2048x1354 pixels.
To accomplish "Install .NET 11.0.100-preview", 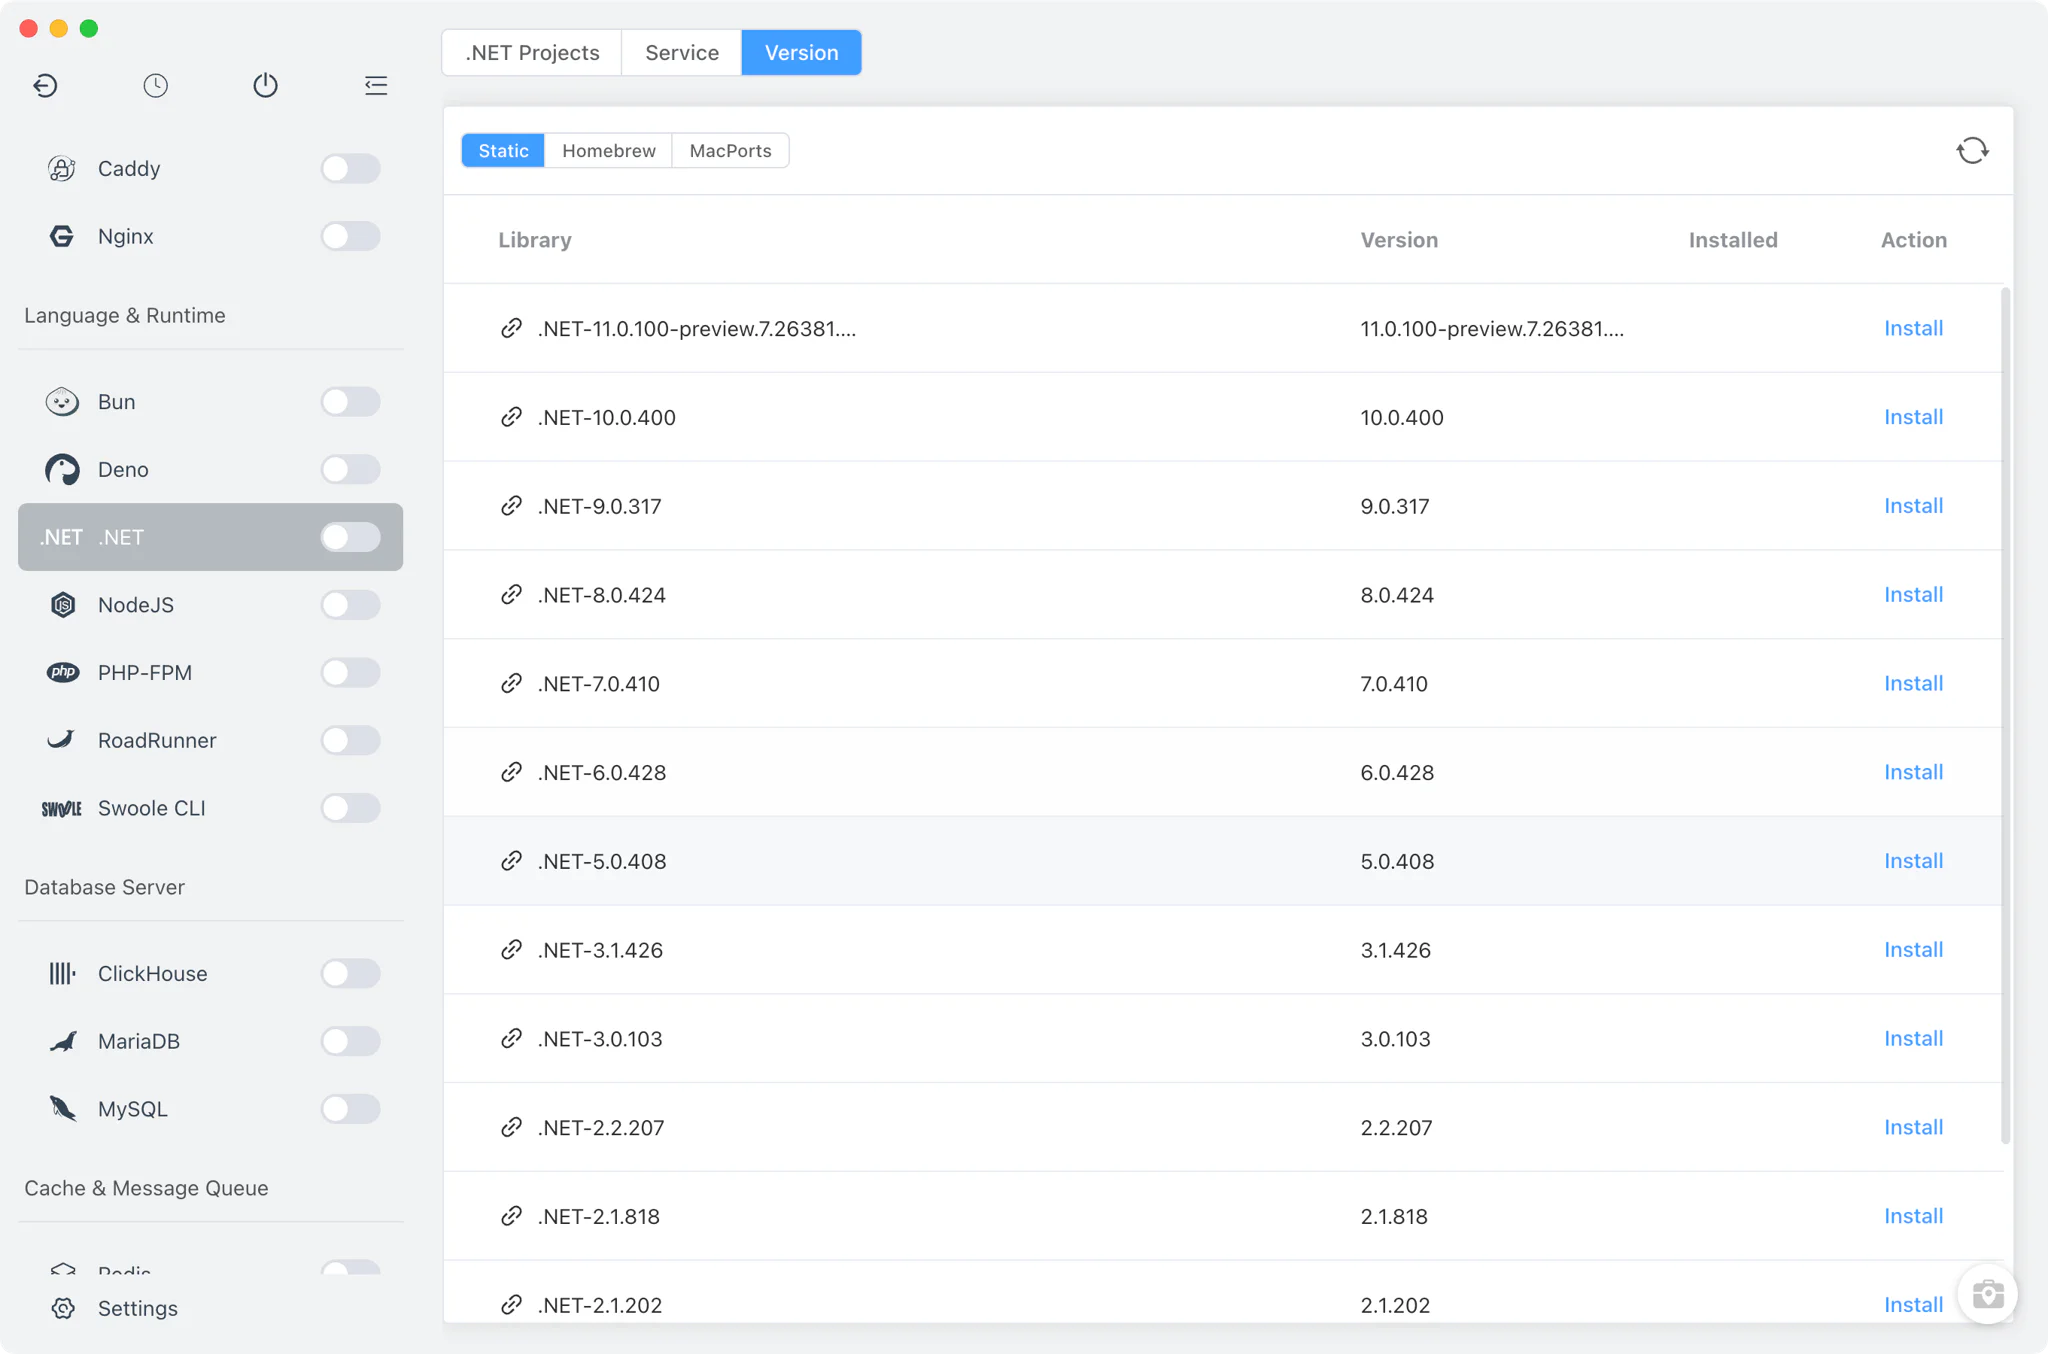I will [1913, 328].
